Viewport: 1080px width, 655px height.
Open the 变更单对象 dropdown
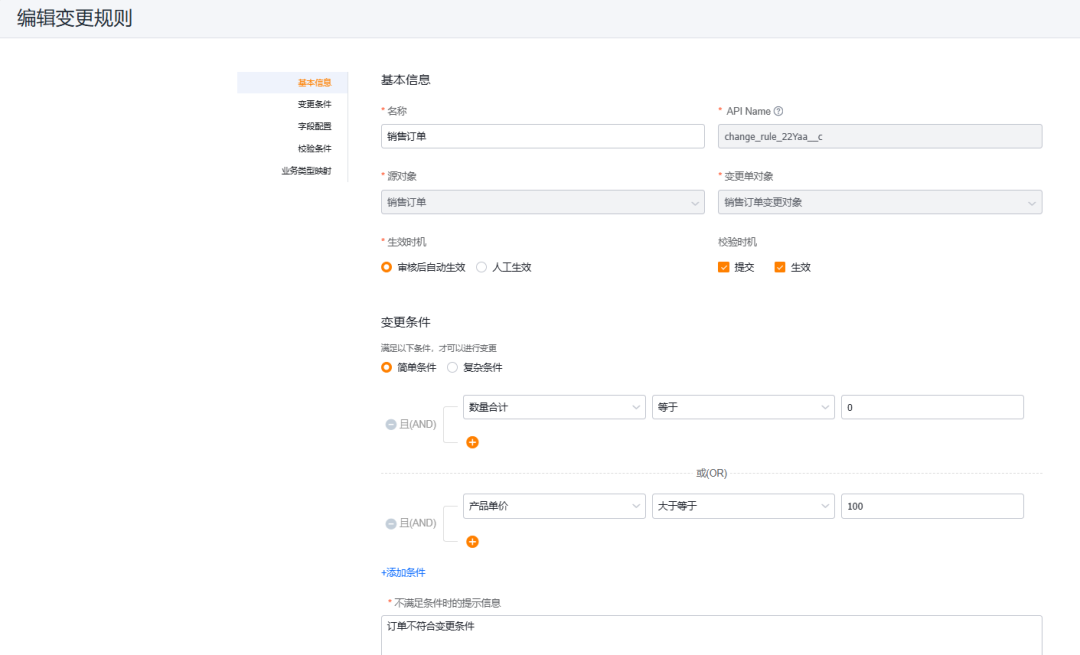880,202
